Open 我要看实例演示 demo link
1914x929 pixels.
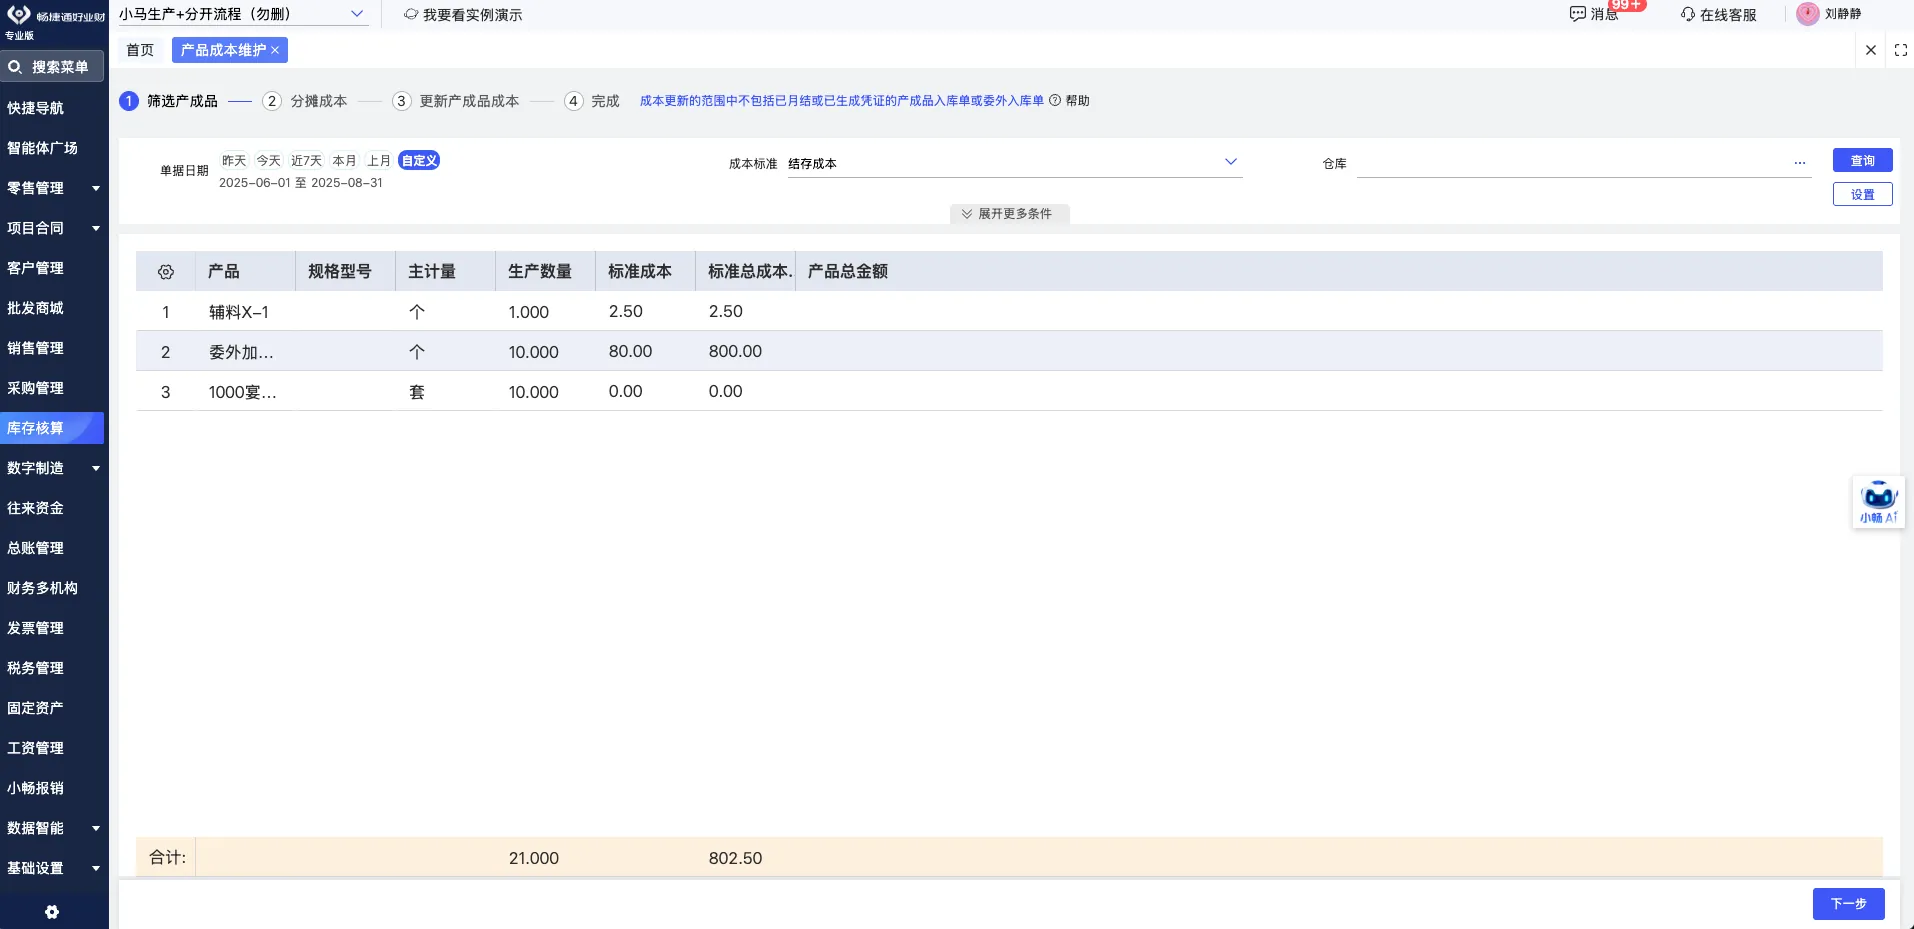click(463, 15)
